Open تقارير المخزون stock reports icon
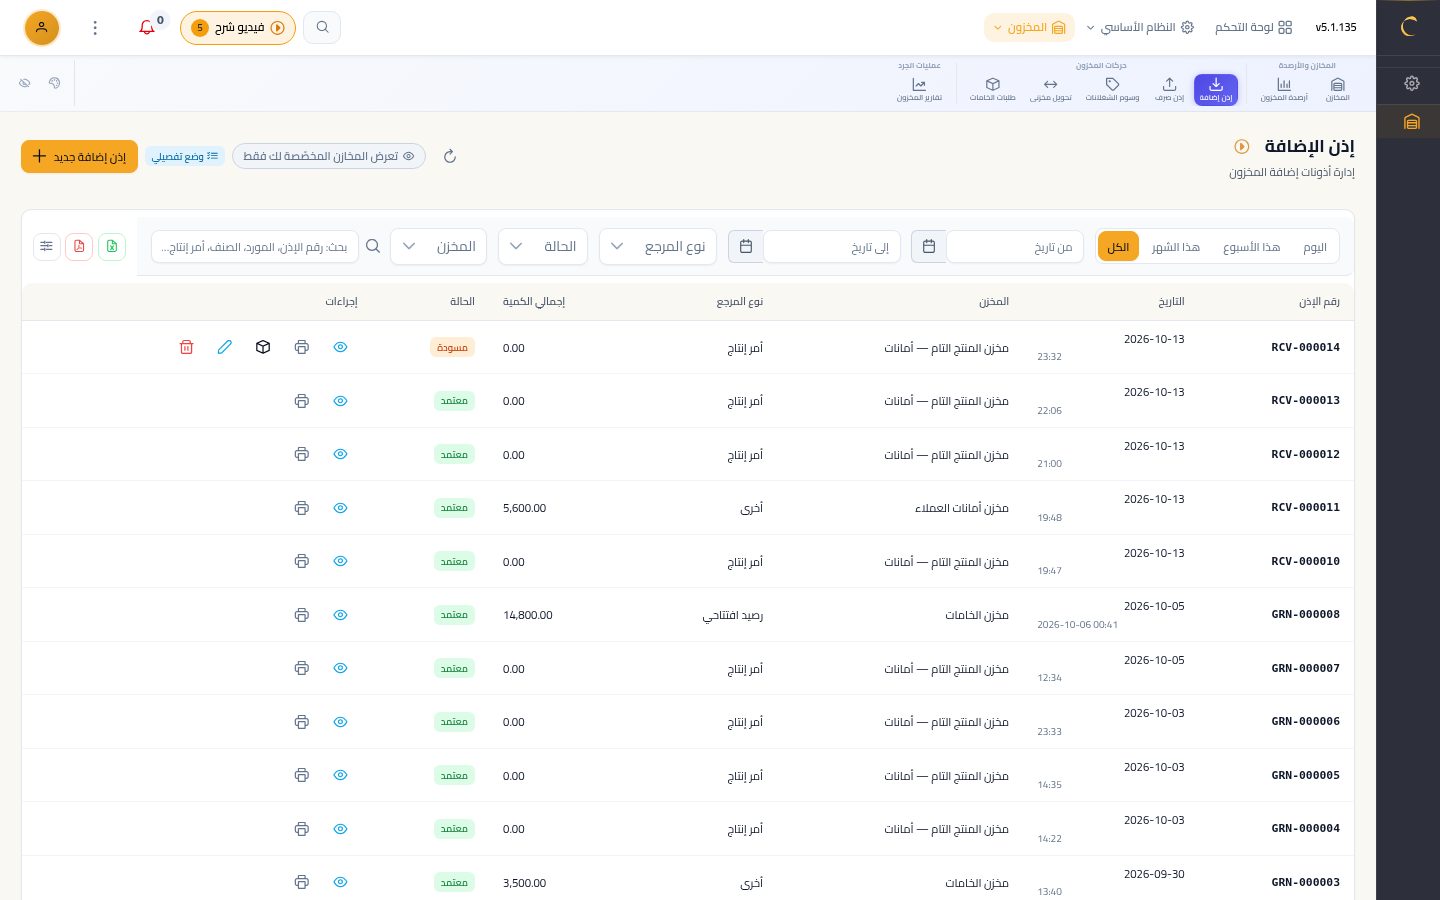 point(919,89)
